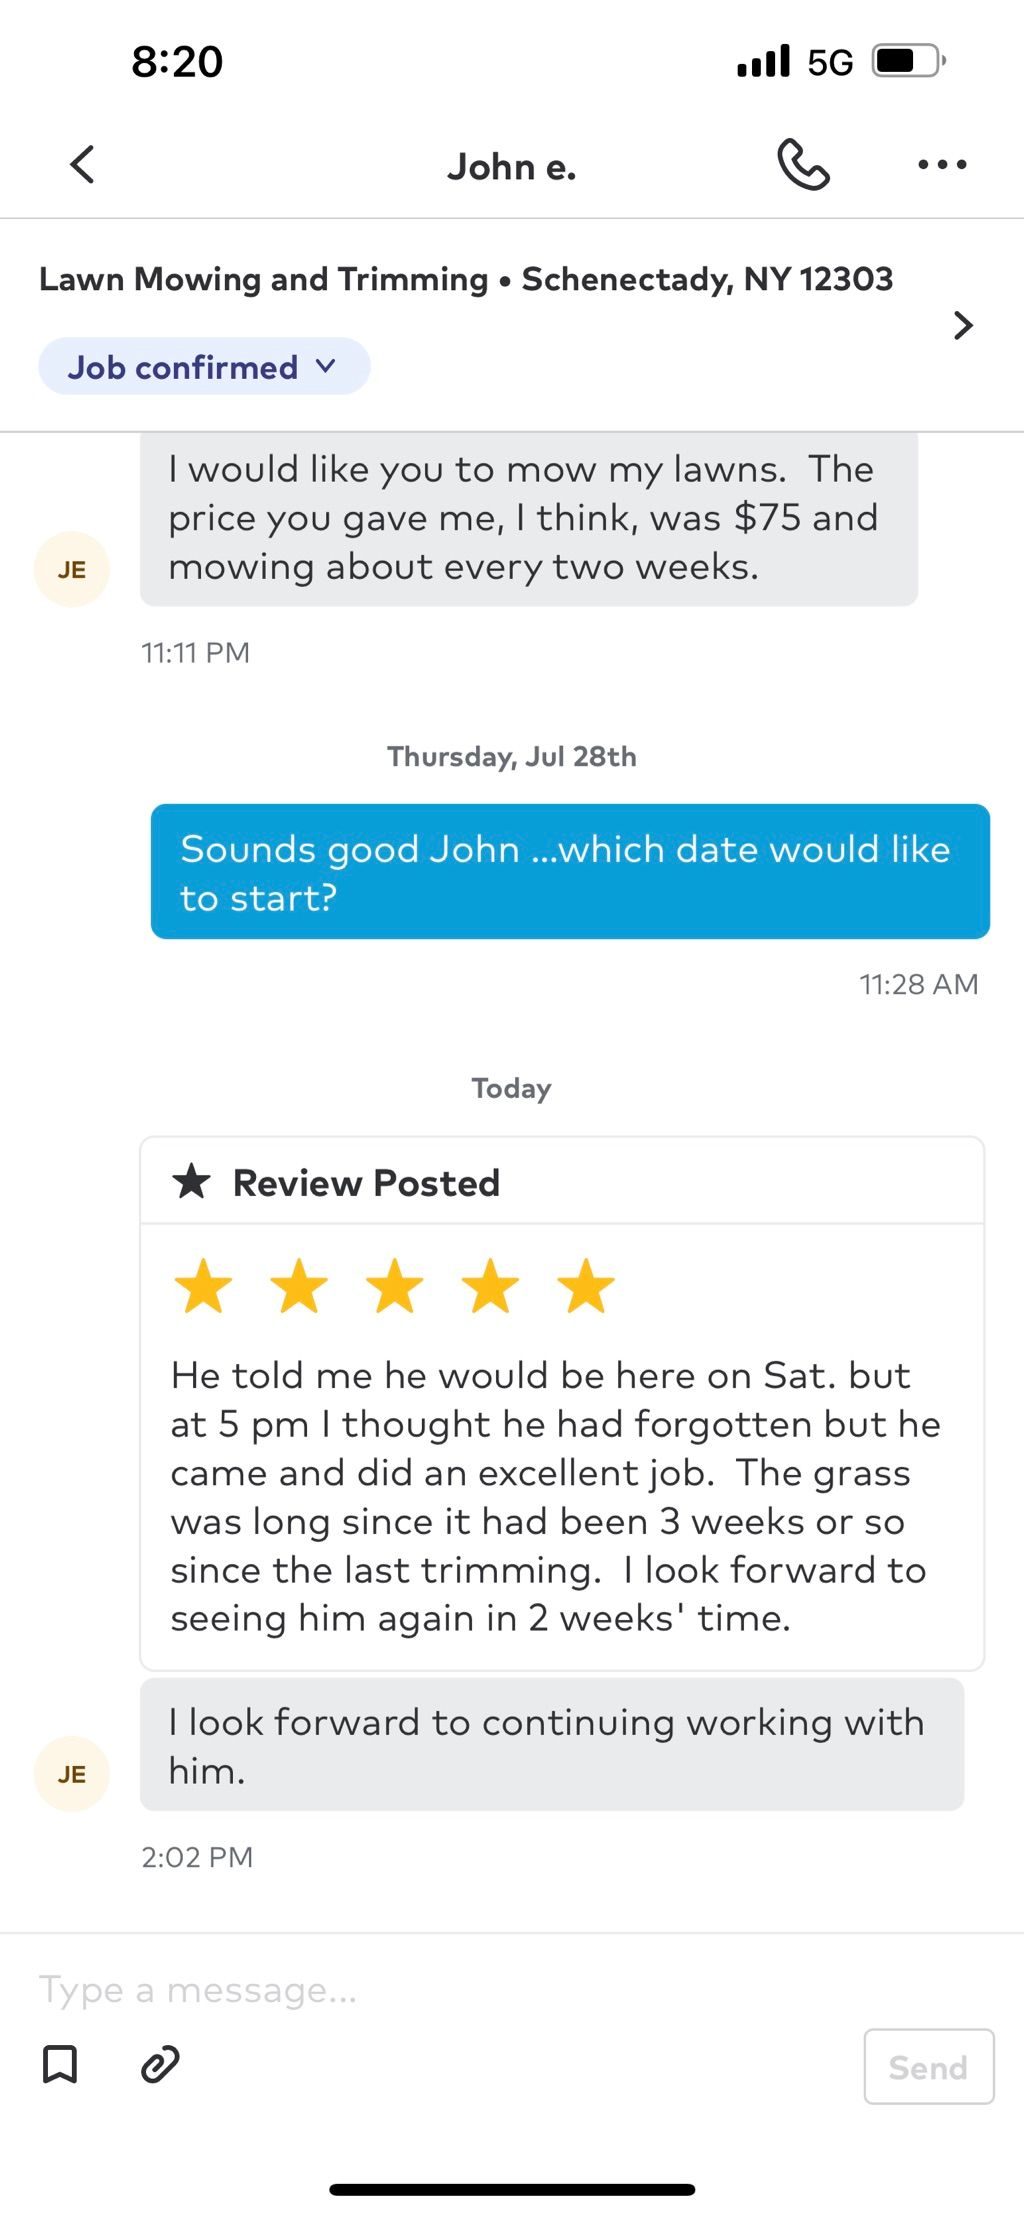Tap the black star beside Review Posted
Screen dimensions: 1024x2215
coord(191,1182)
